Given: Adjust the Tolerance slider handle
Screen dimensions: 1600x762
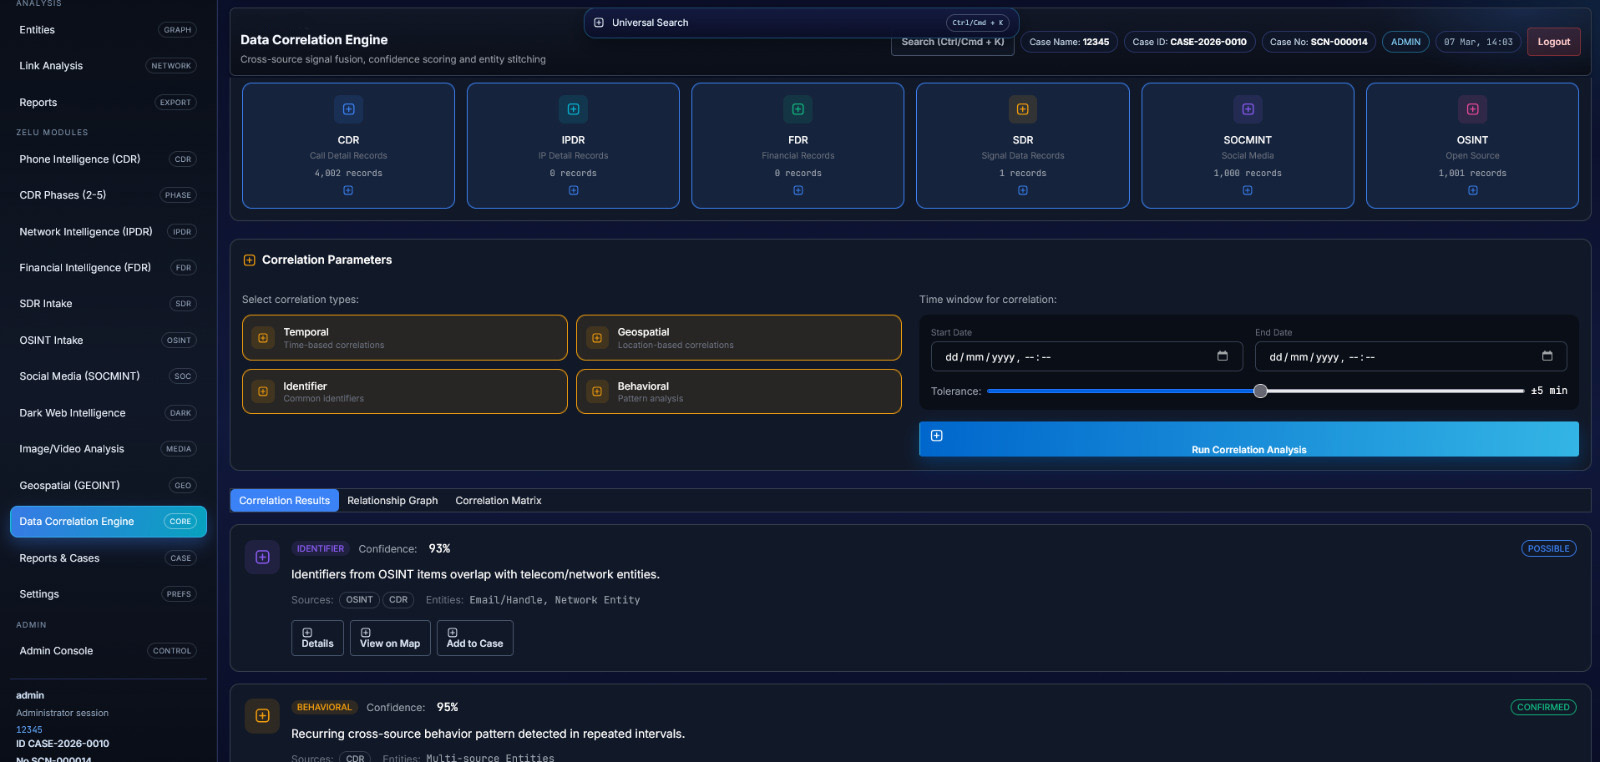Looking at the screenshot, I should pos(1261,391).
